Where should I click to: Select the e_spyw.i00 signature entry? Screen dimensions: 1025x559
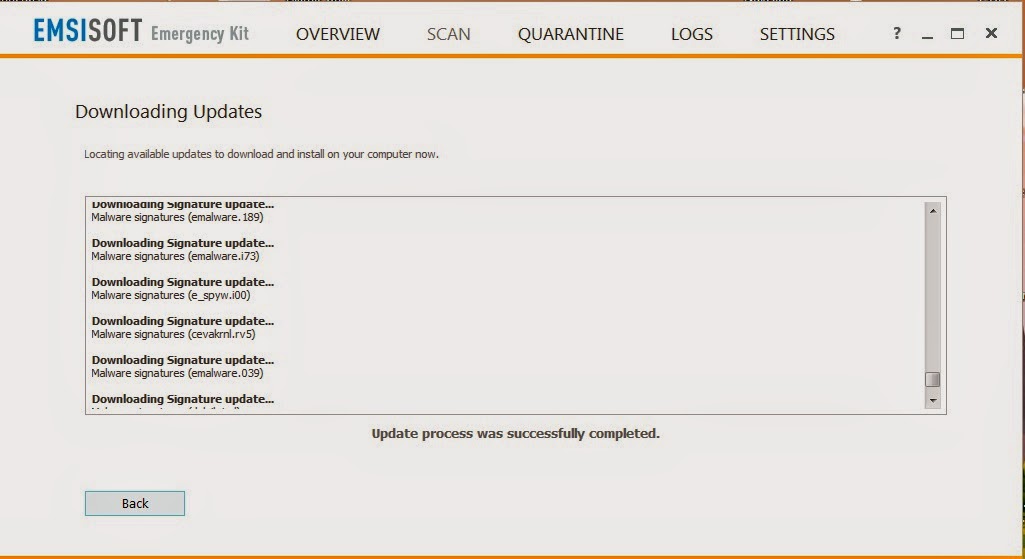pyautogui.click(x=171, y=296)
